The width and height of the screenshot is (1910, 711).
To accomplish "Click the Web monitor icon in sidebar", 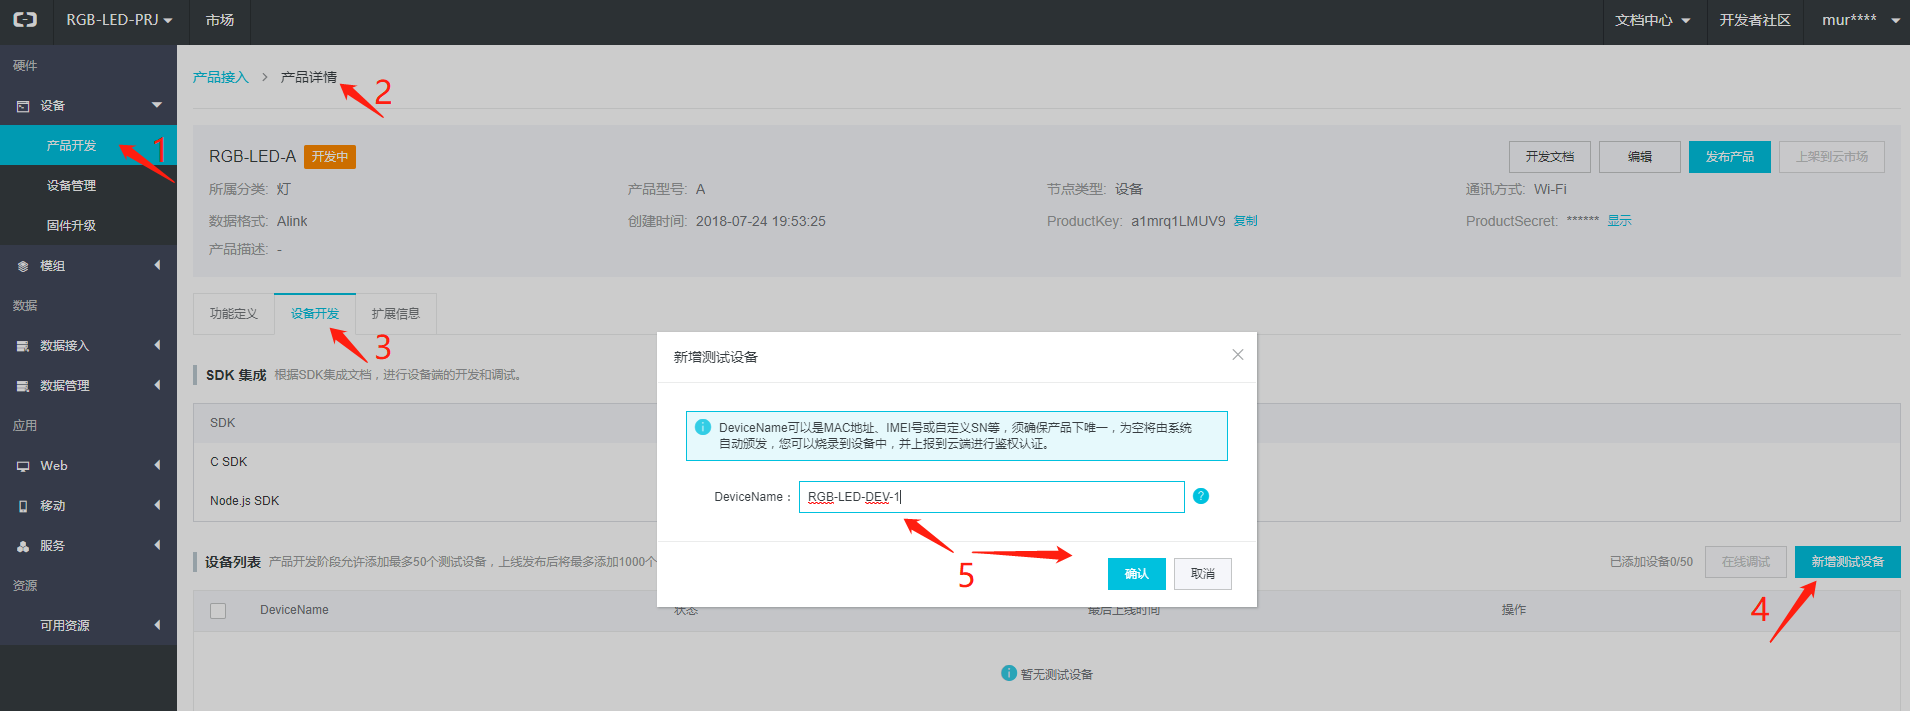I will pos(23,466).
